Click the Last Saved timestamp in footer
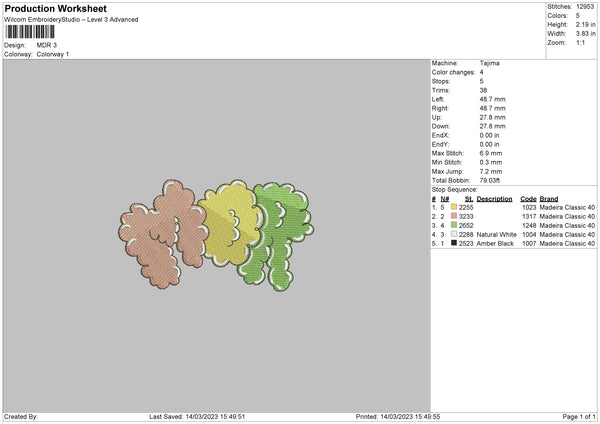 click(197, 416)
